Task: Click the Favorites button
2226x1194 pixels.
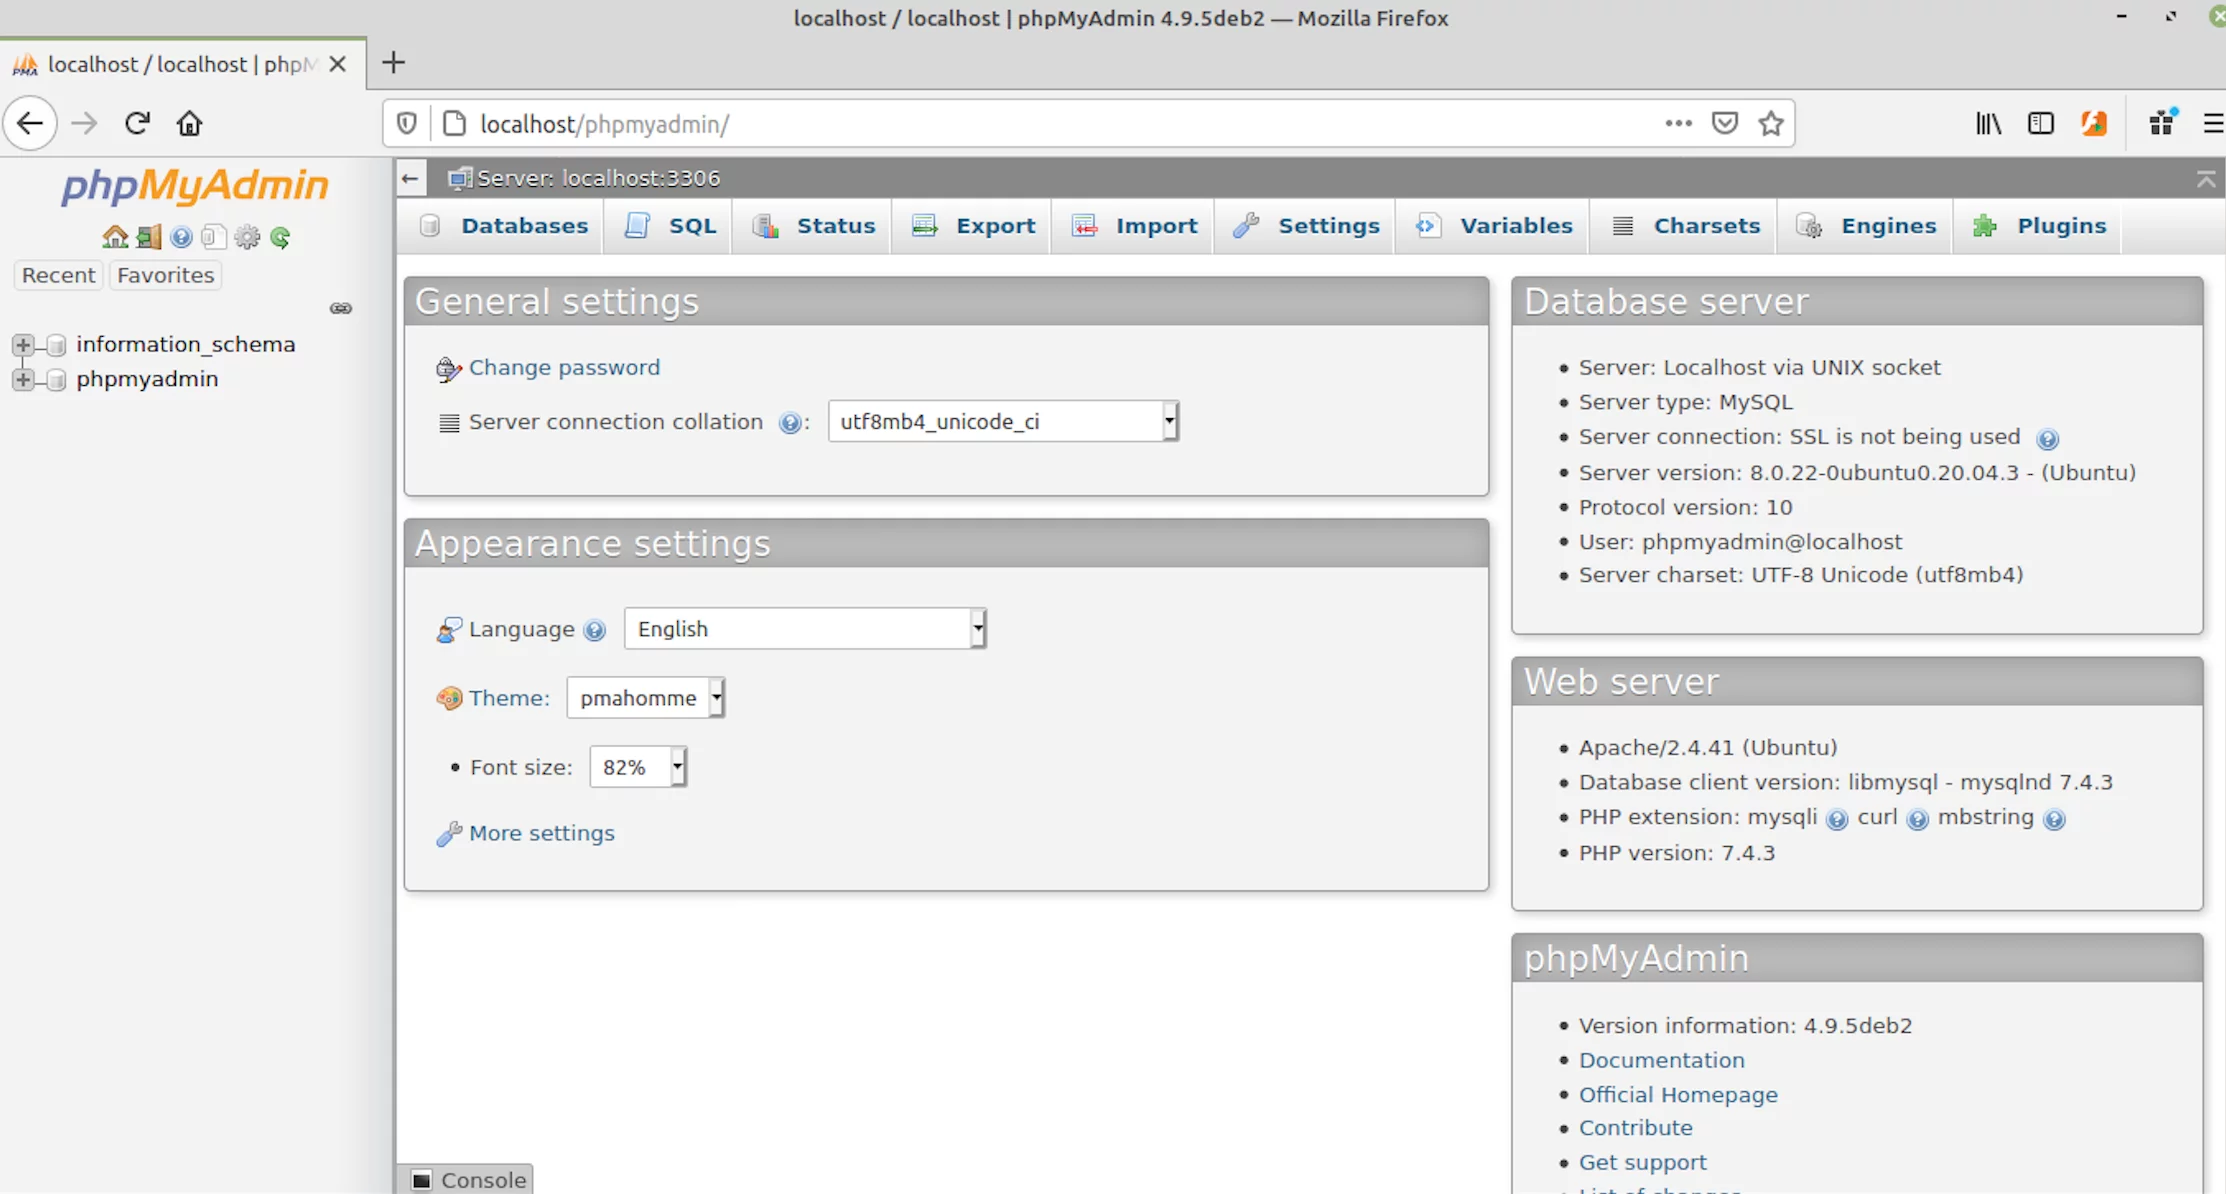Action: click(165, 275)
